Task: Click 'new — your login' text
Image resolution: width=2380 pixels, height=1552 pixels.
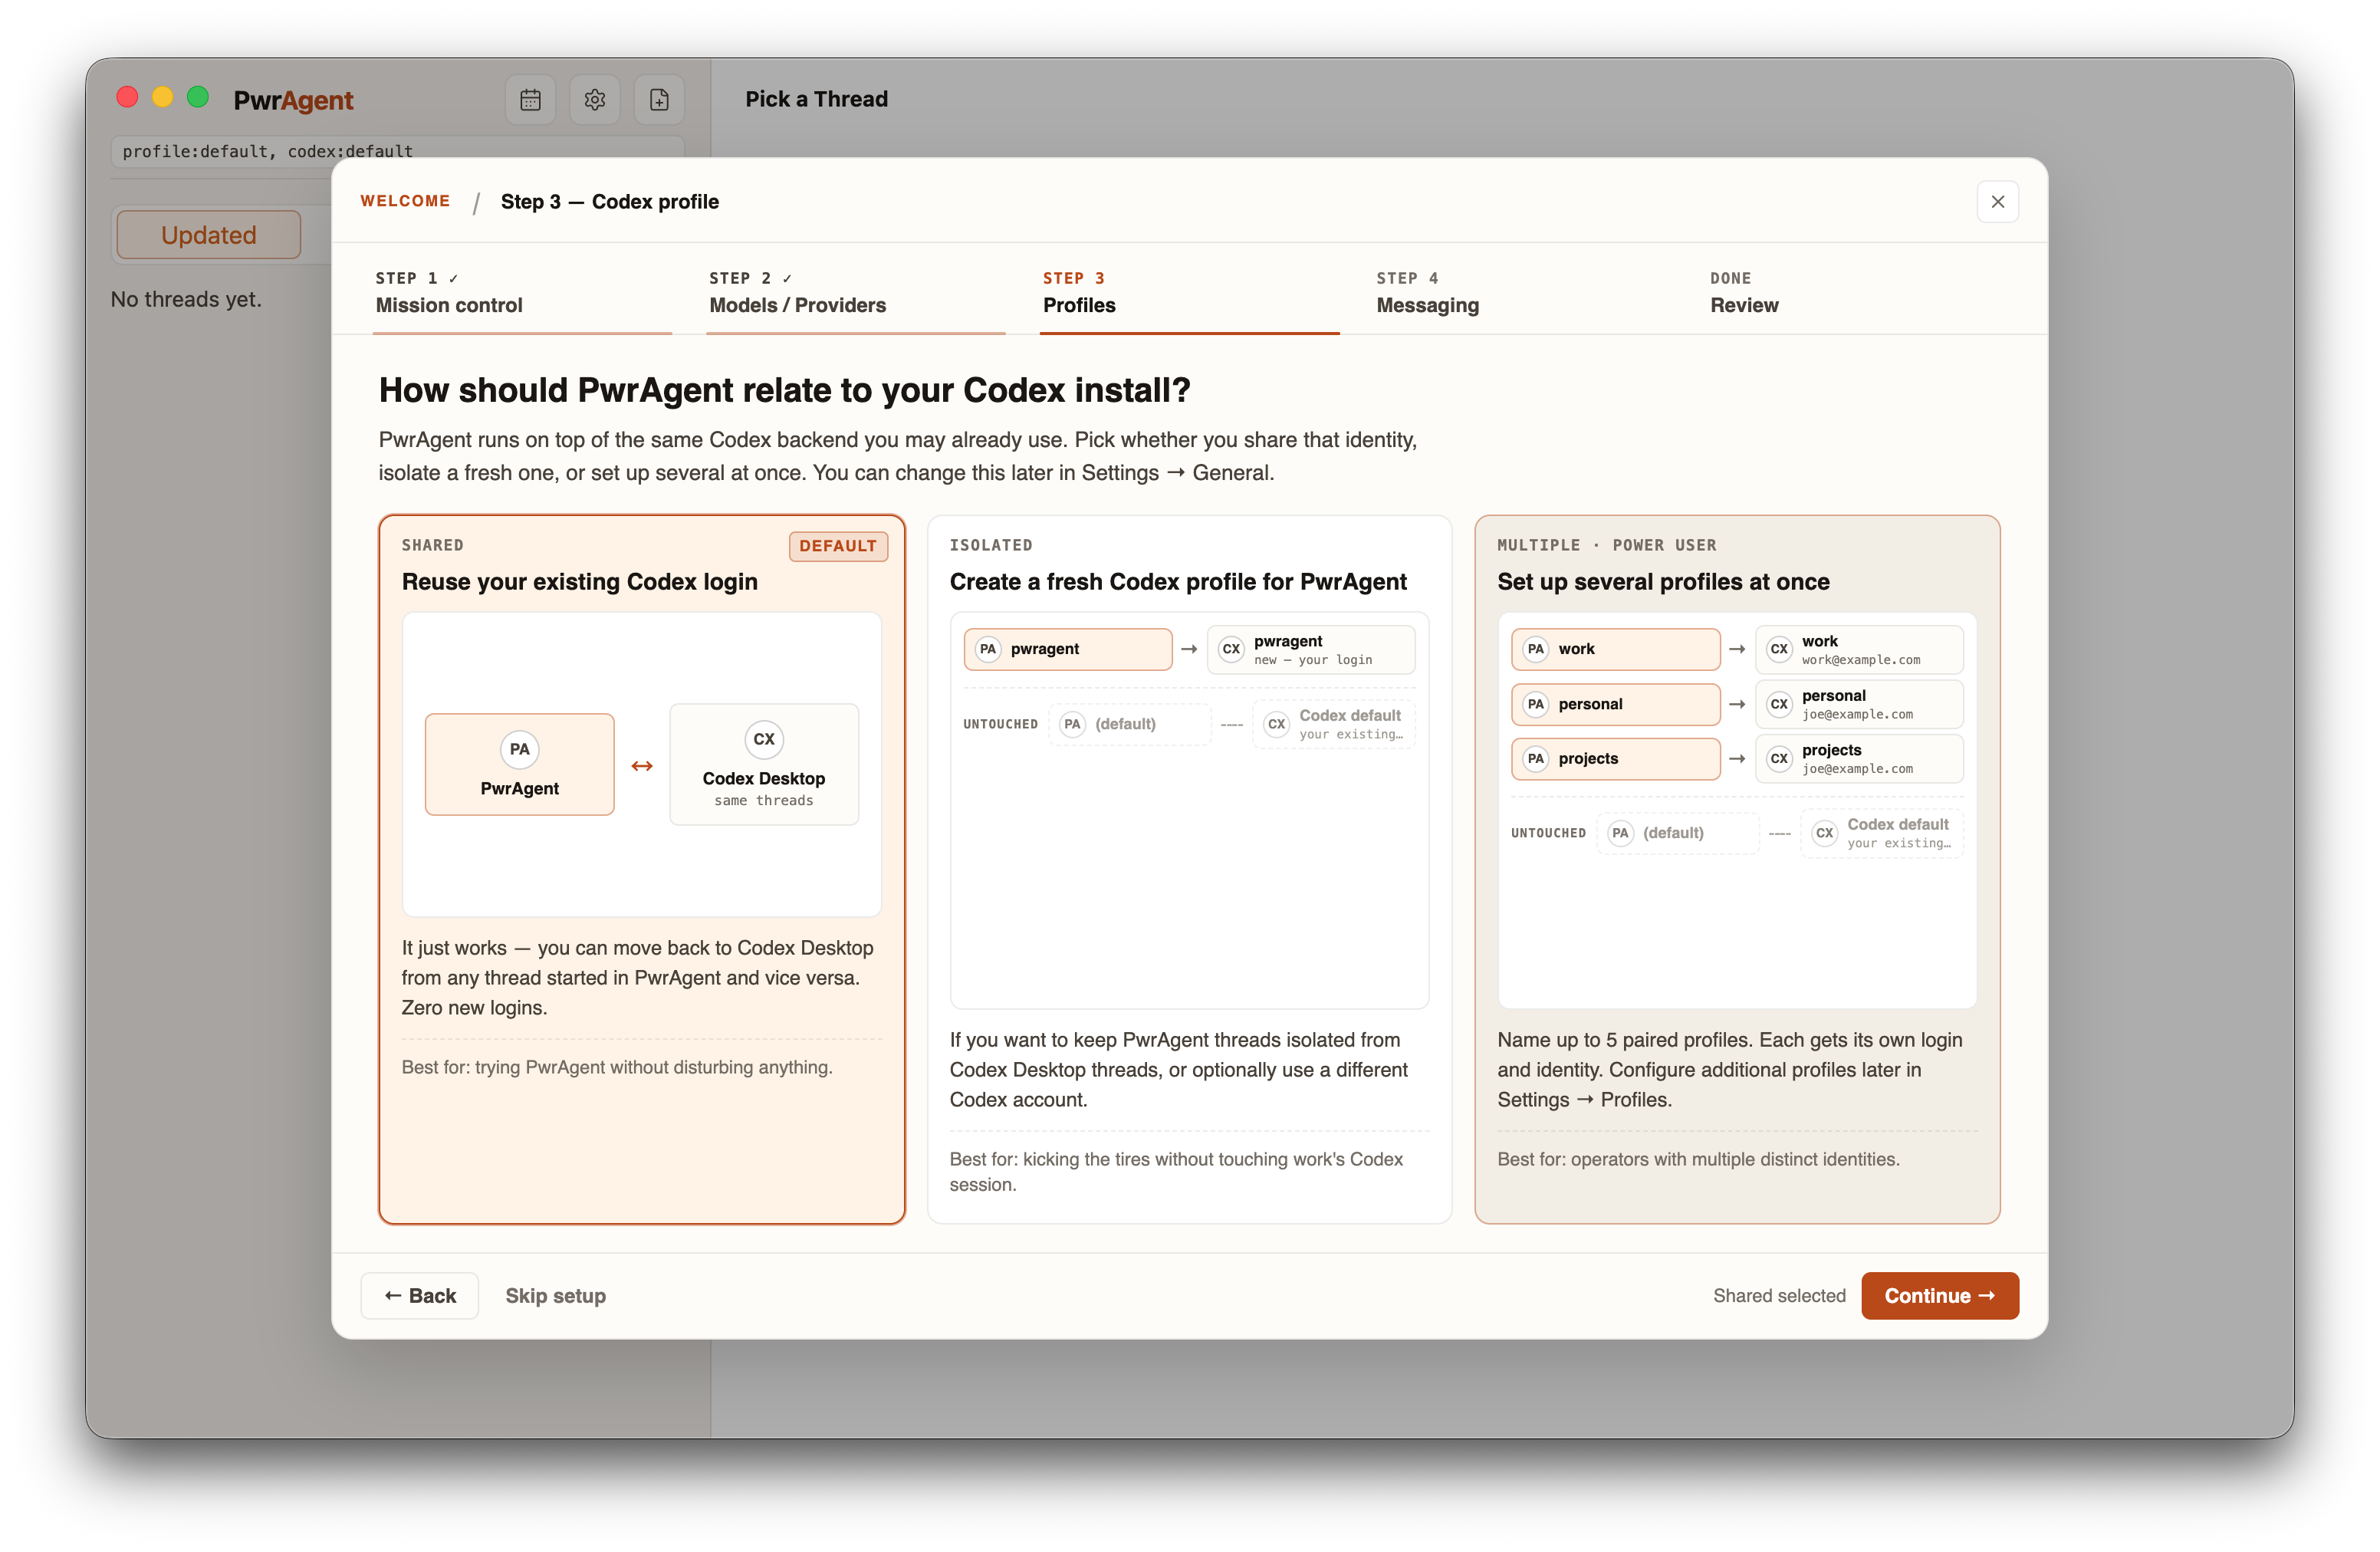Action: (x=1313, y=660)
